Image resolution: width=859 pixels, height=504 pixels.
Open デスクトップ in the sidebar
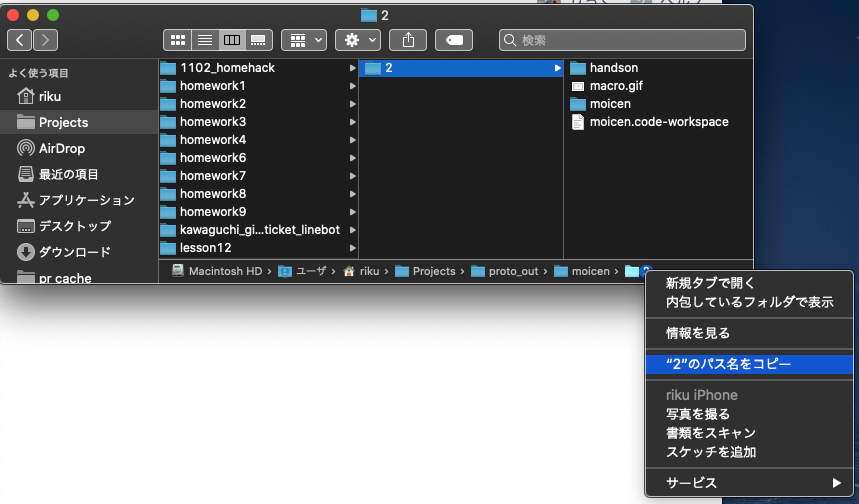(x=79, y=226)
